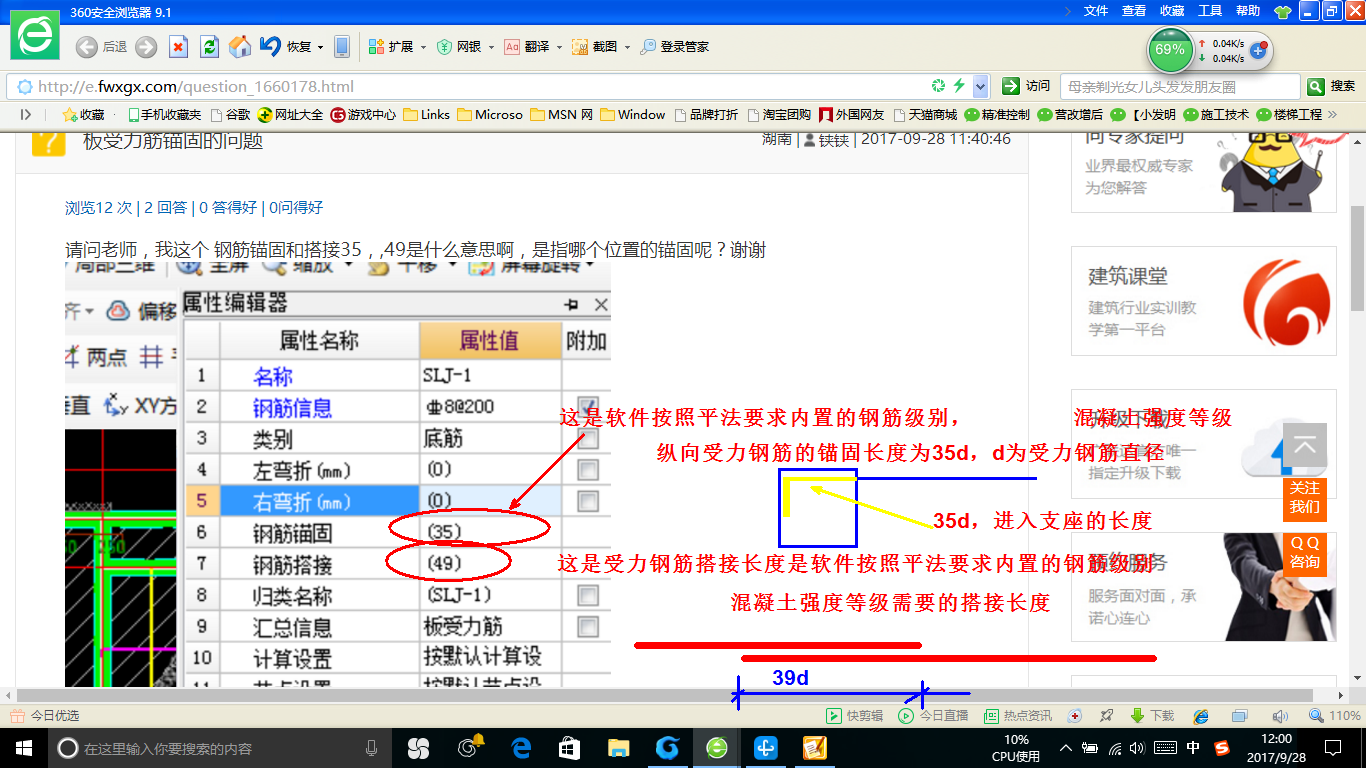Click the green shirt skin icon
This screenshot has height=768, width=1366.
point(1283,11)
